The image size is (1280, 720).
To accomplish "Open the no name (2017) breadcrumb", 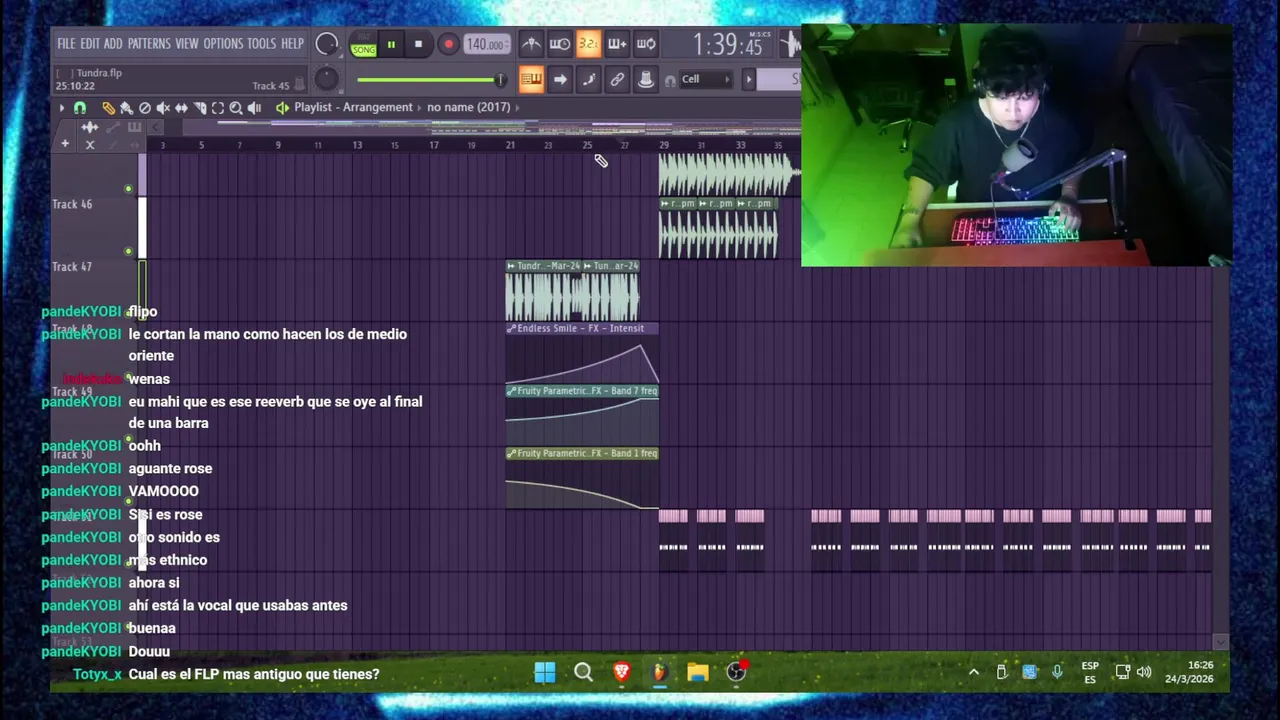I will pyautogui.click(x=468, y=107).
